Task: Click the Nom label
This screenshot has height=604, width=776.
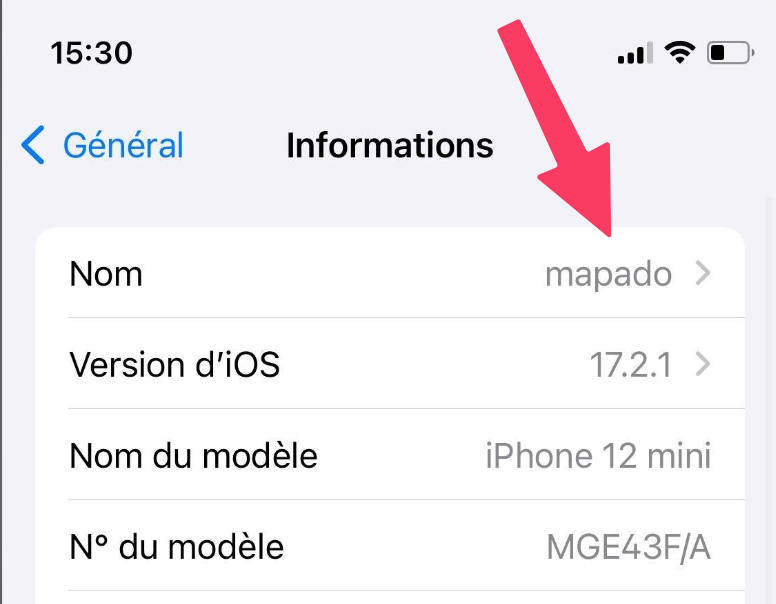Action: (106, 274)
